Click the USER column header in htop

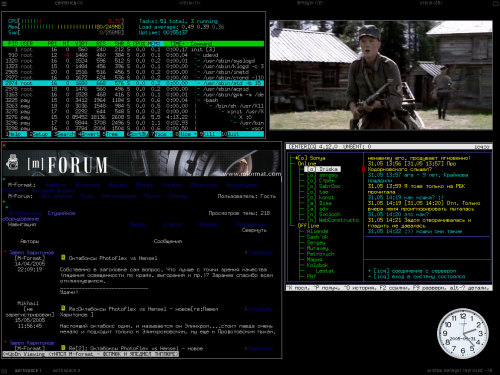[x=27, y=44]
